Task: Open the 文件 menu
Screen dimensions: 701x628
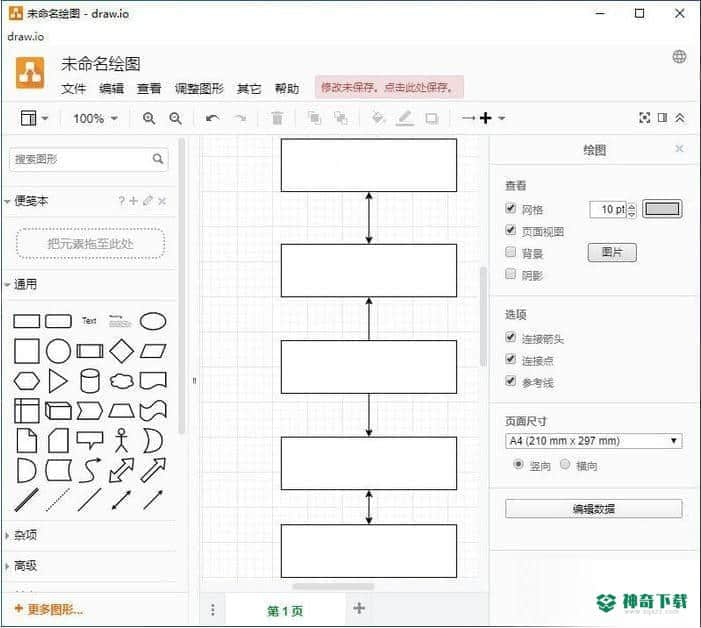Action: coord(73,89)
